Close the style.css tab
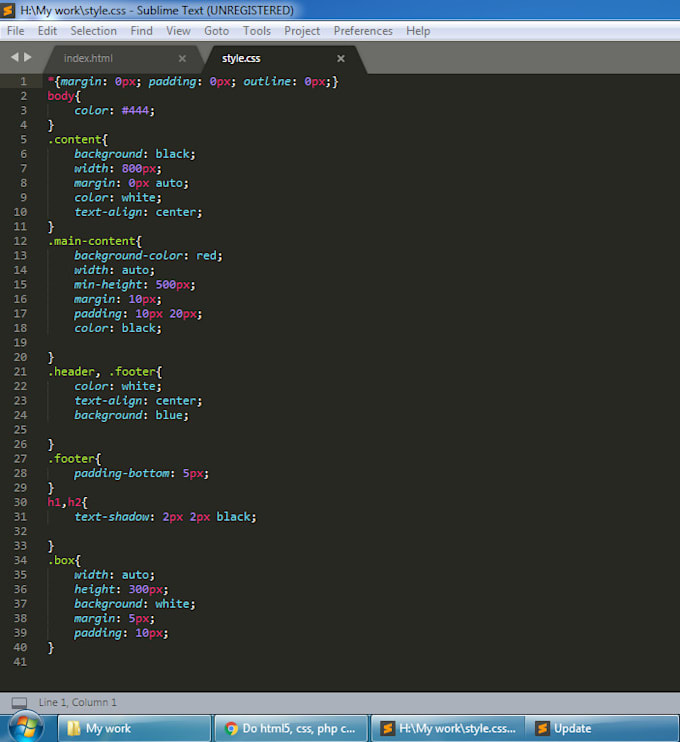Viewport: 680px width, 742px height. (x=340, y=59)
